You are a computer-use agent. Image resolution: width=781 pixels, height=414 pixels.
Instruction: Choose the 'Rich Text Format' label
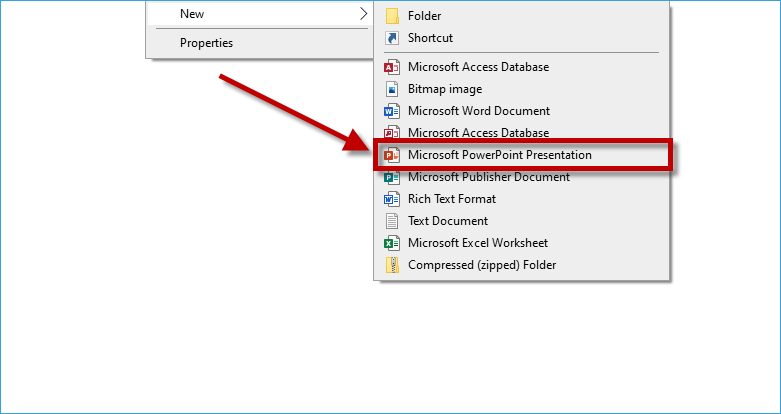[x=452, y=199]
